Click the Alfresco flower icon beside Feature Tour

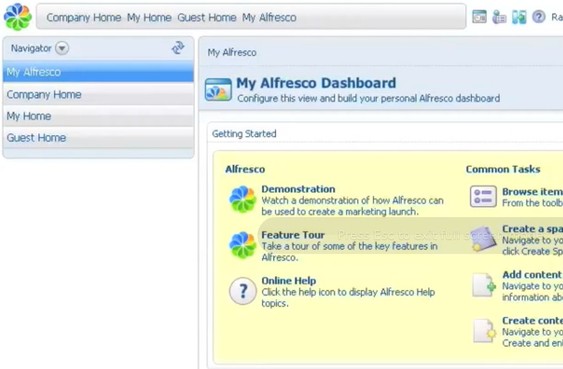(243, 245)
